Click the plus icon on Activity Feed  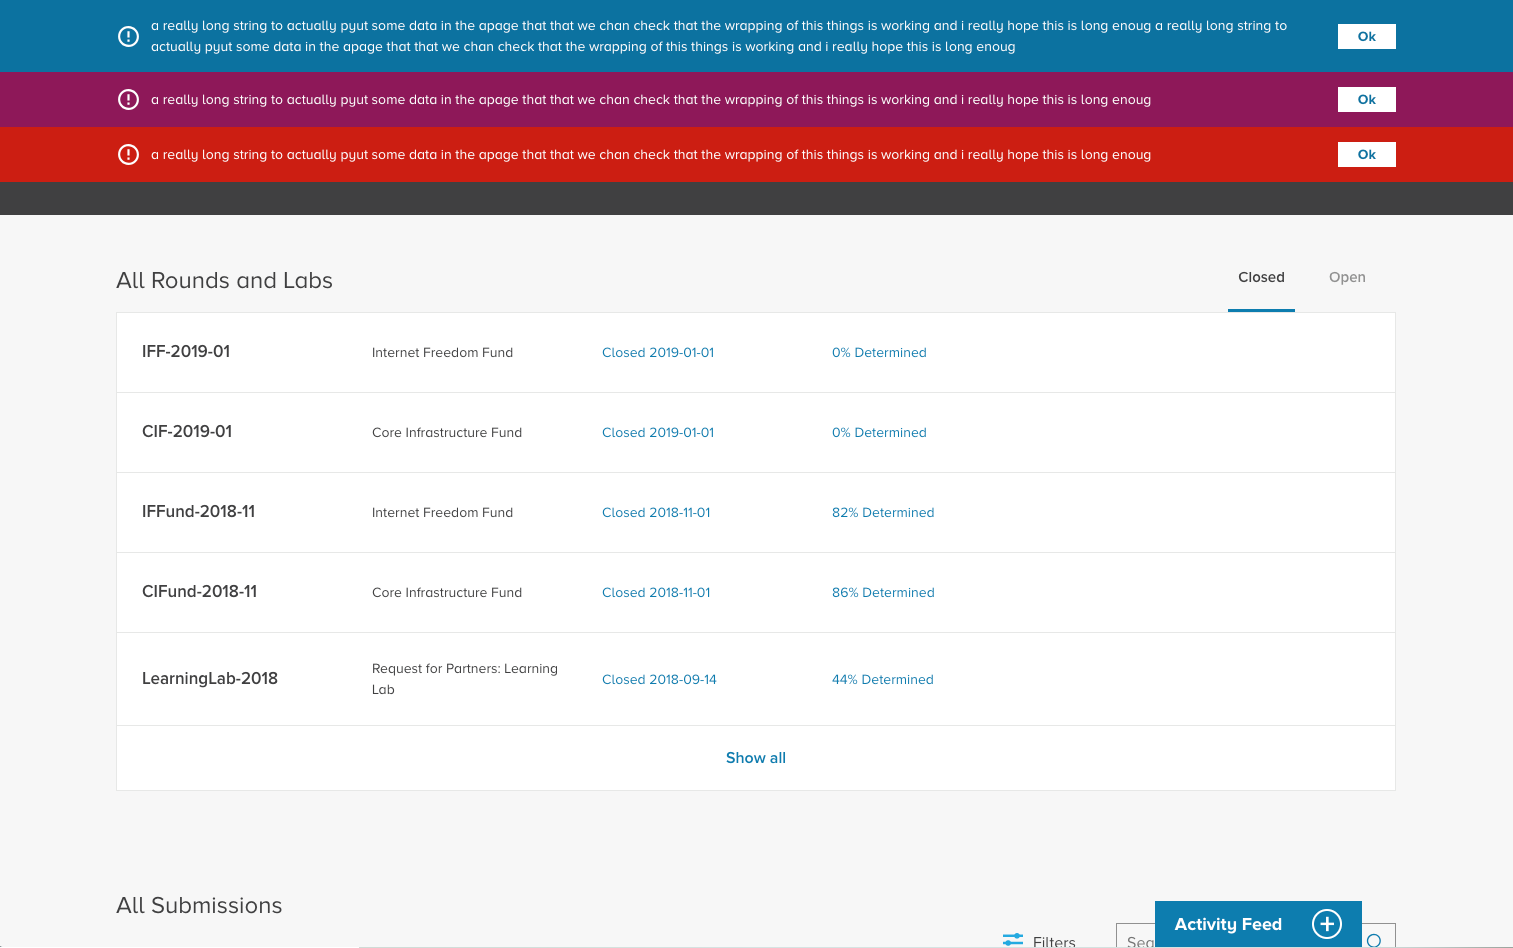click(x=1327, y=924)
